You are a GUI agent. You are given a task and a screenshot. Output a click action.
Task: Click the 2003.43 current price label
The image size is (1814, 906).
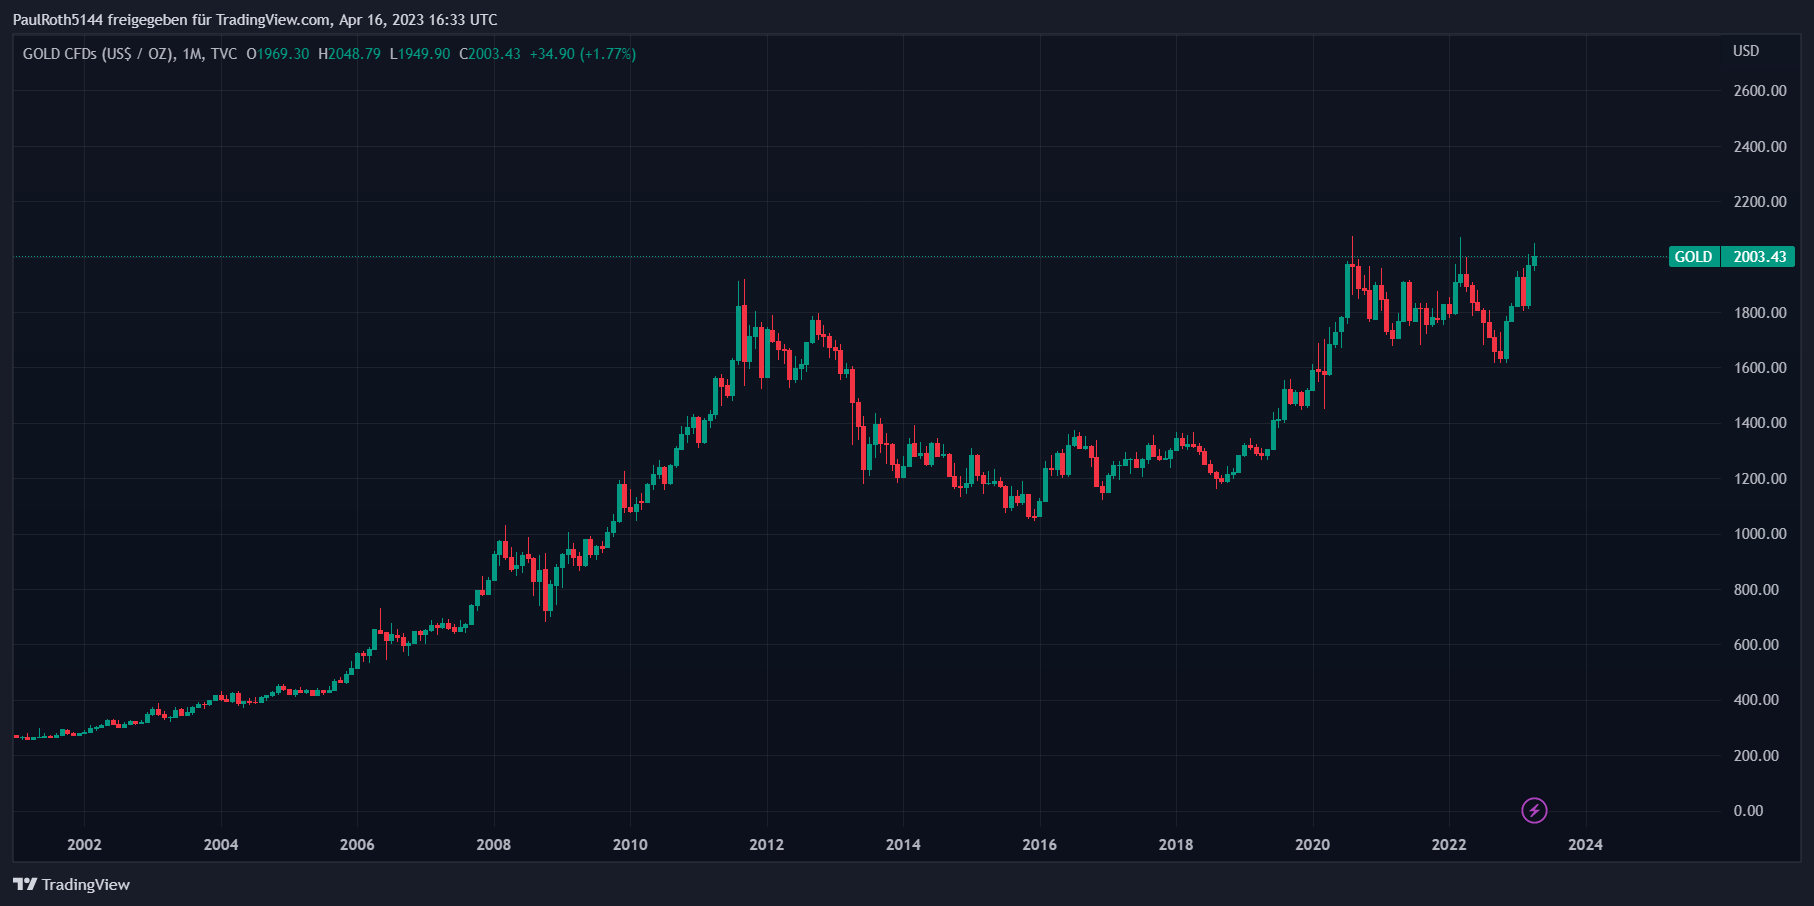coord(1759,257)
